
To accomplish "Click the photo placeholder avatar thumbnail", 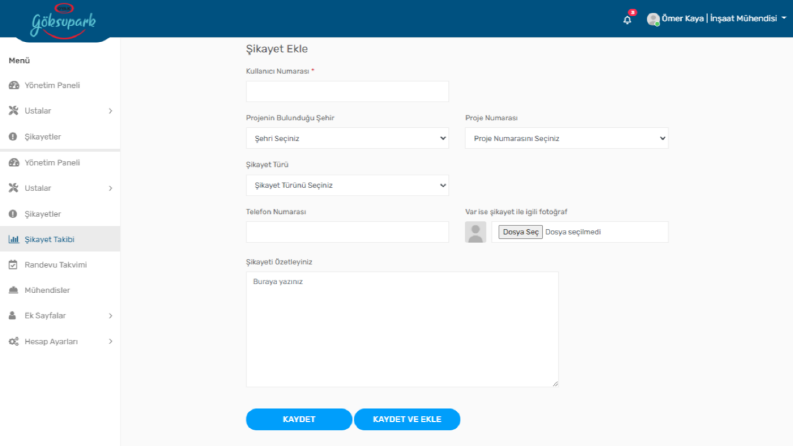I will pyautogui.click(x=475, y=232).
